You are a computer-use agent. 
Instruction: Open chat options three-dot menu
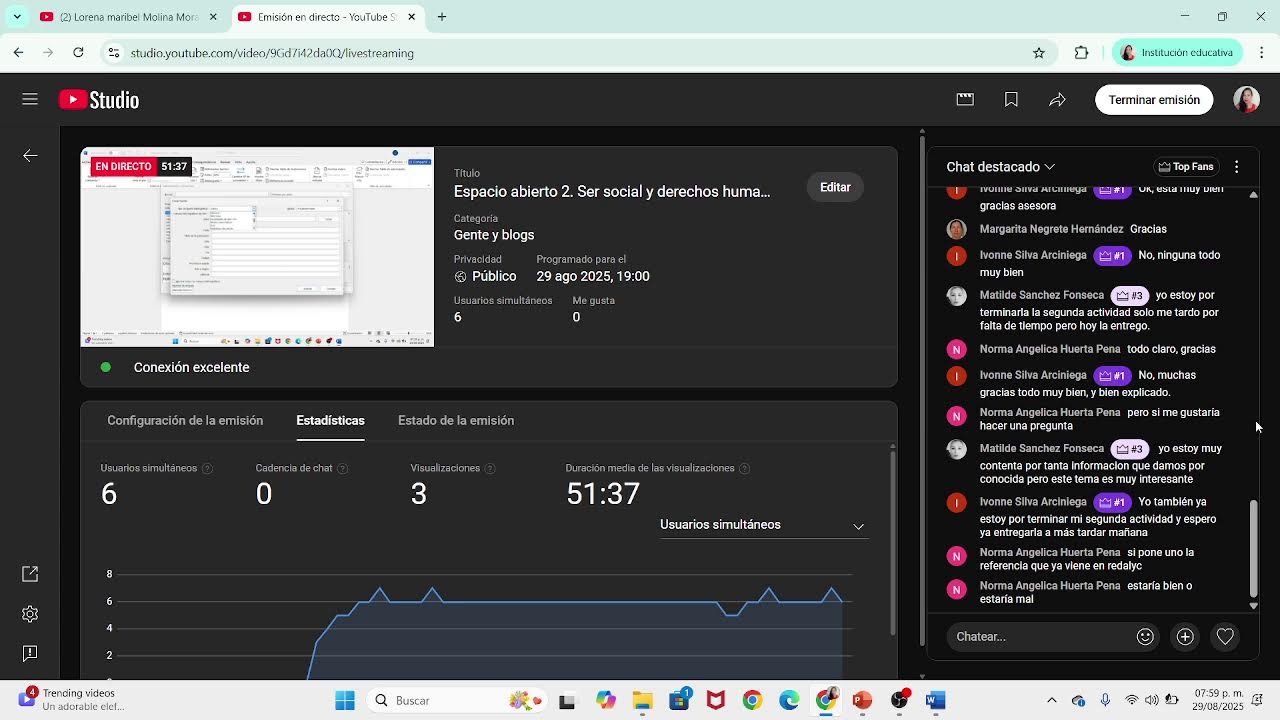pos(1236,167)
